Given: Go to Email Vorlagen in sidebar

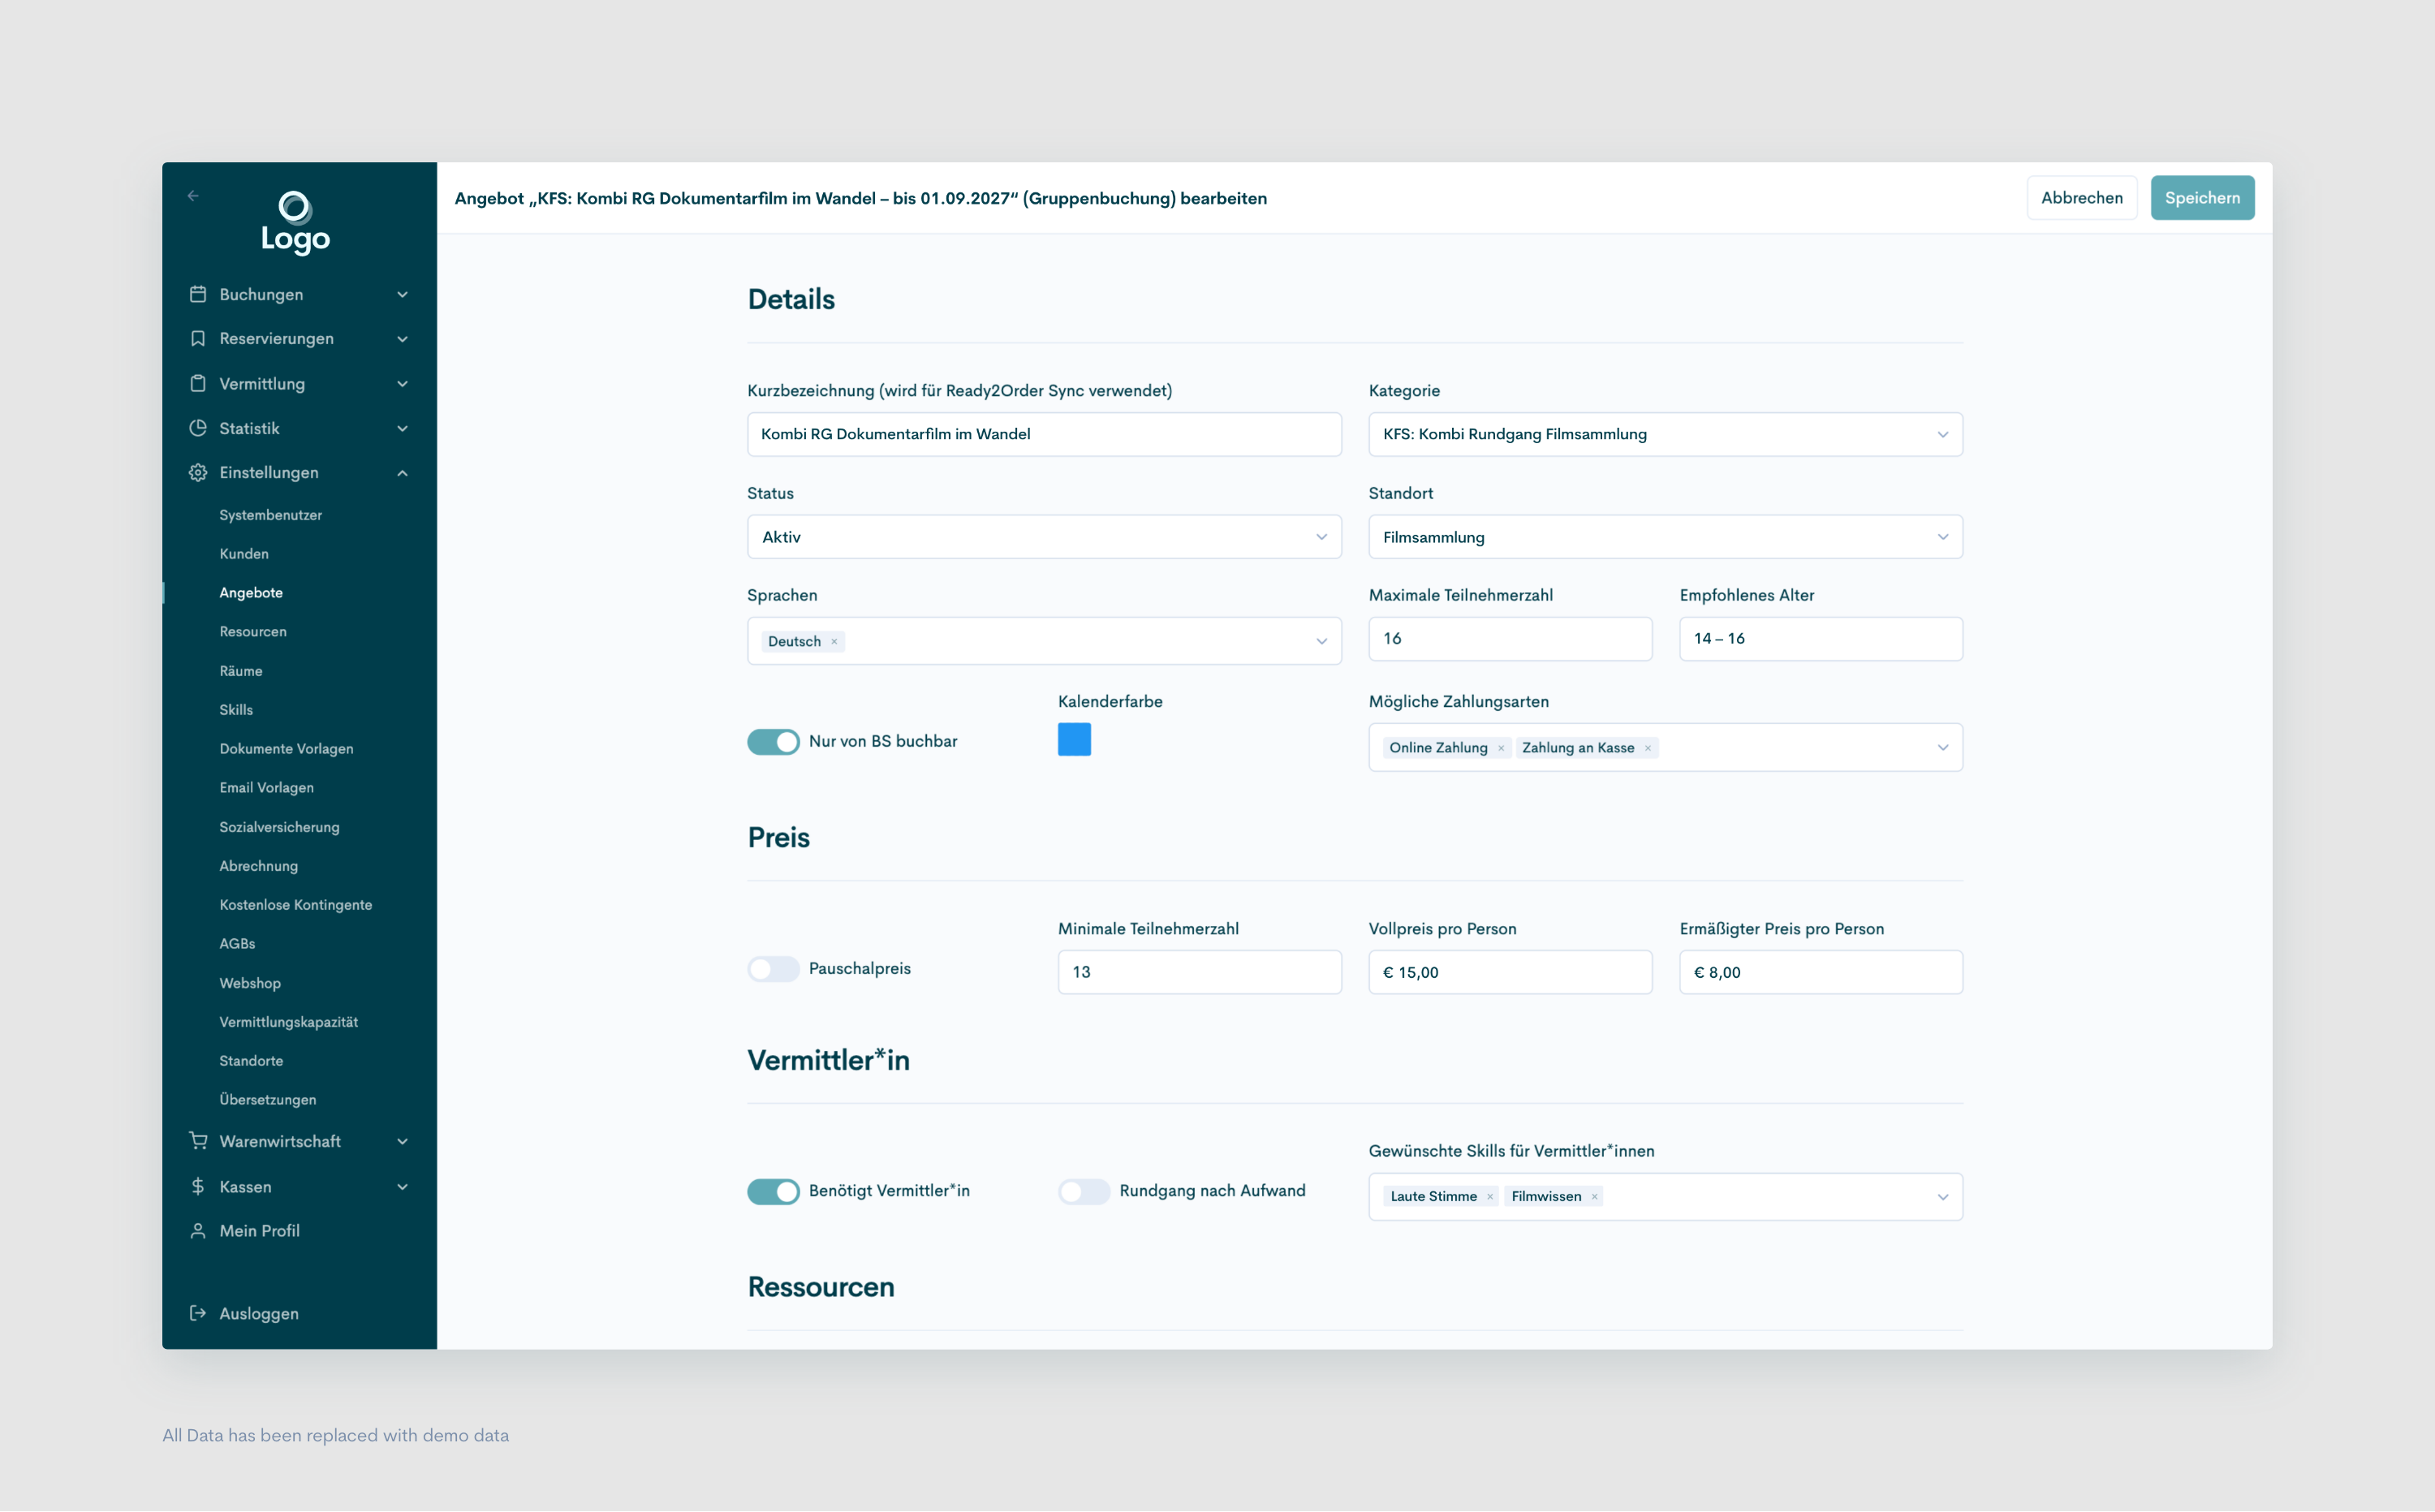Looking at the screenshot, I should point(266,788).
